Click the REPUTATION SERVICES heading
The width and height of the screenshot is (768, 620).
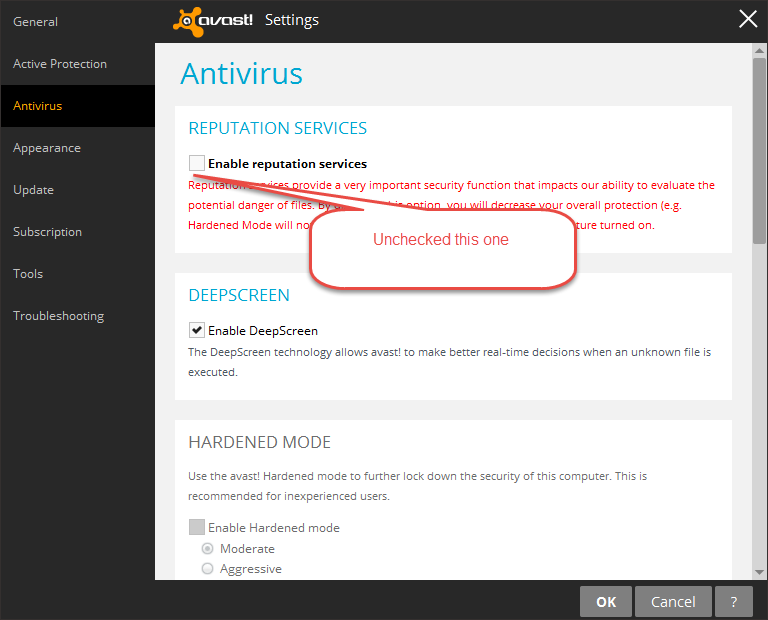pos(278,128)
